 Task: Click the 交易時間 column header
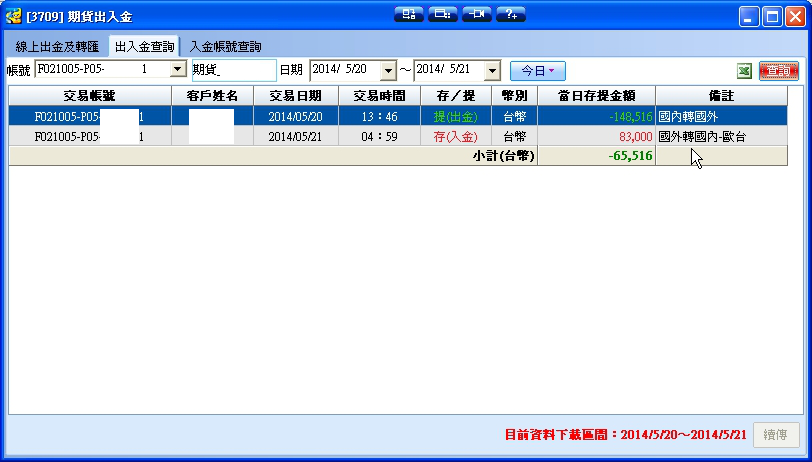380,96
